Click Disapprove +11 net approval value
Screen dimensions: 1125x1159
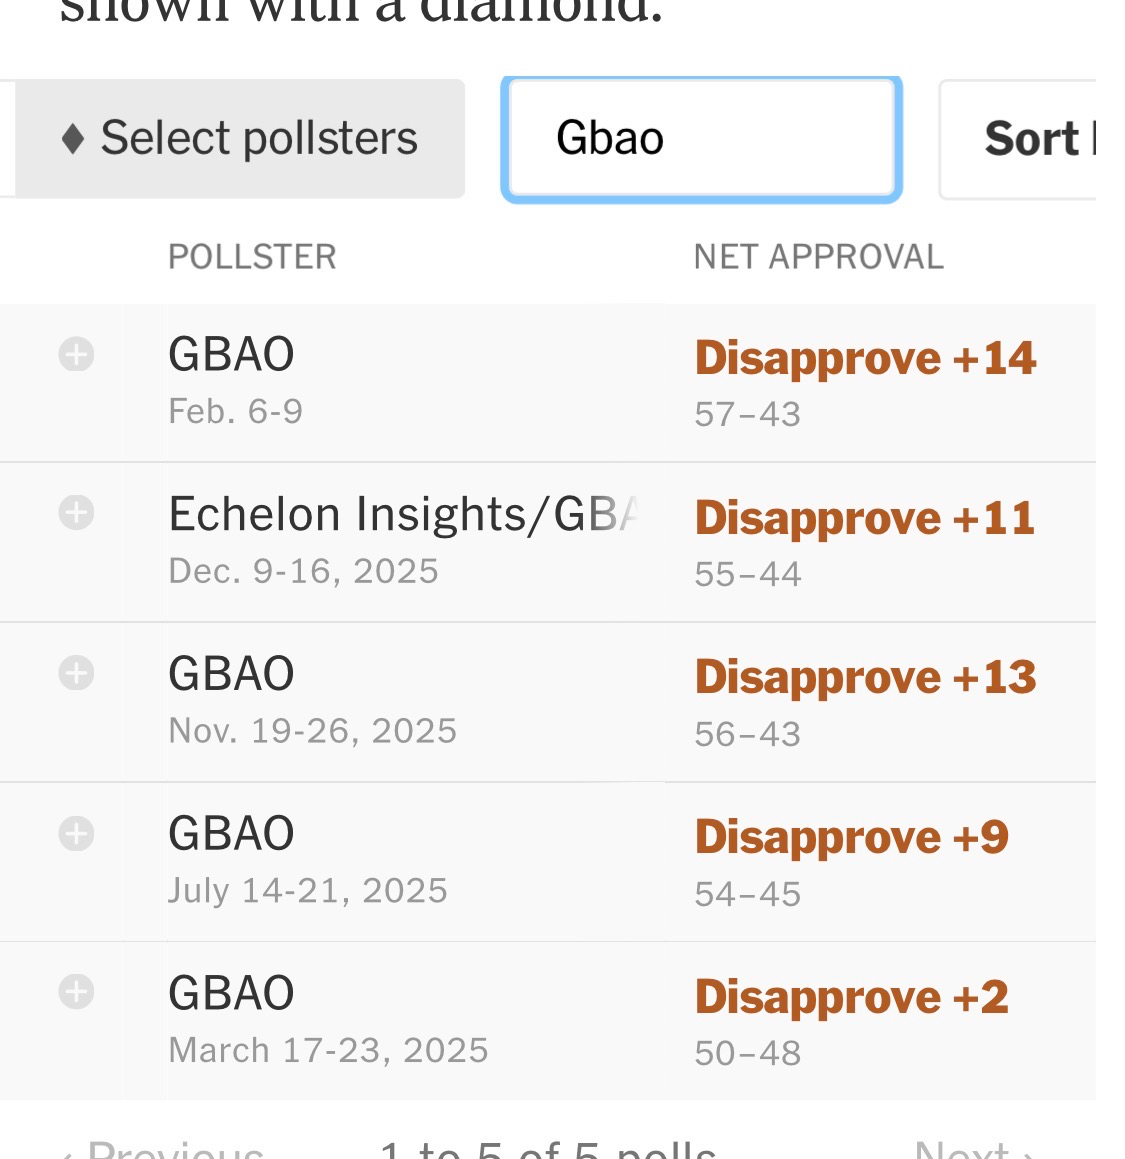[x=865, y=518]
